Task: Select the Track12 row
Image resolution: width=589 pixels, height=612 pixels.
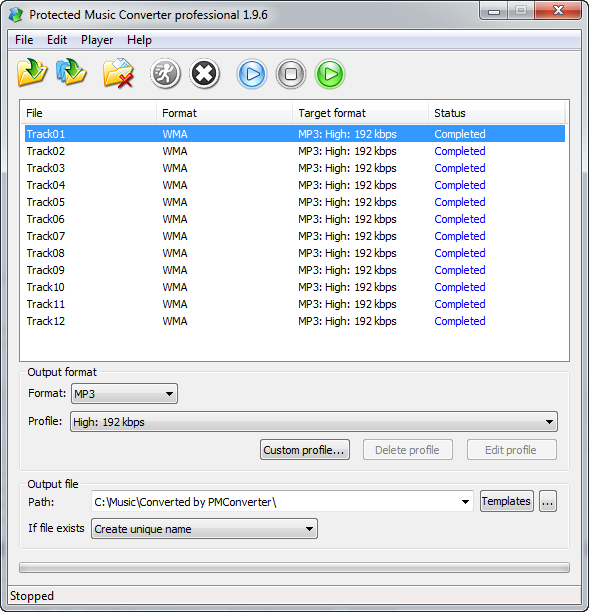Action: [x=295, y=321]
